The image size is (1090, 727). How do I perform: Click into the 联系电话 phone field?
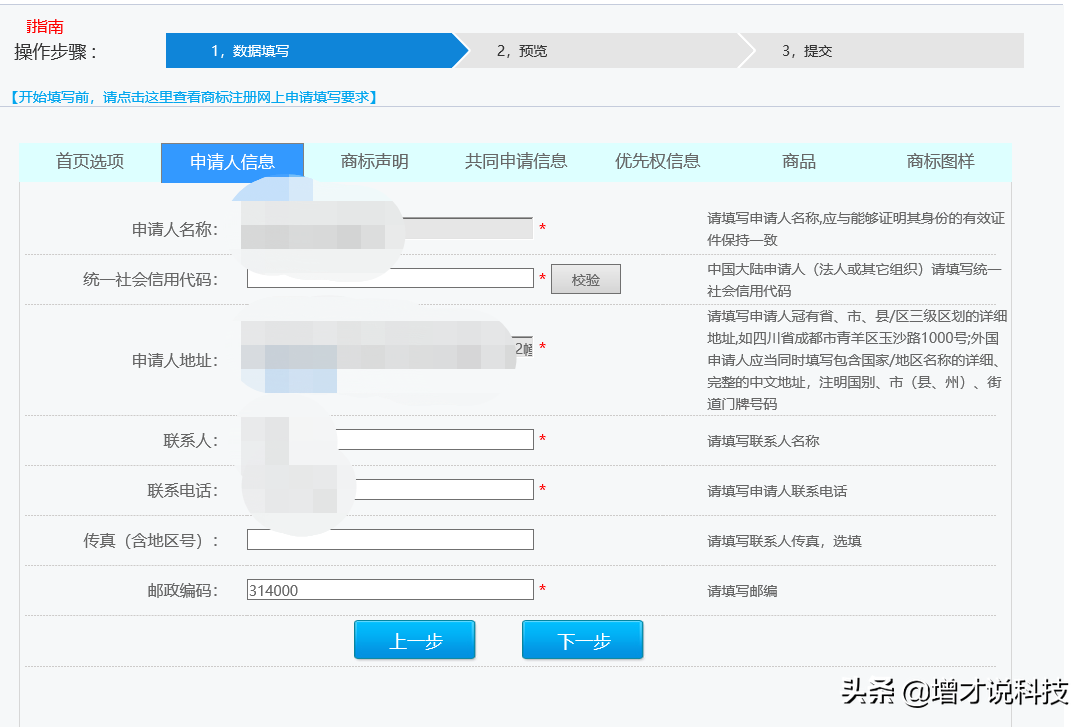(x=445, y=490)
